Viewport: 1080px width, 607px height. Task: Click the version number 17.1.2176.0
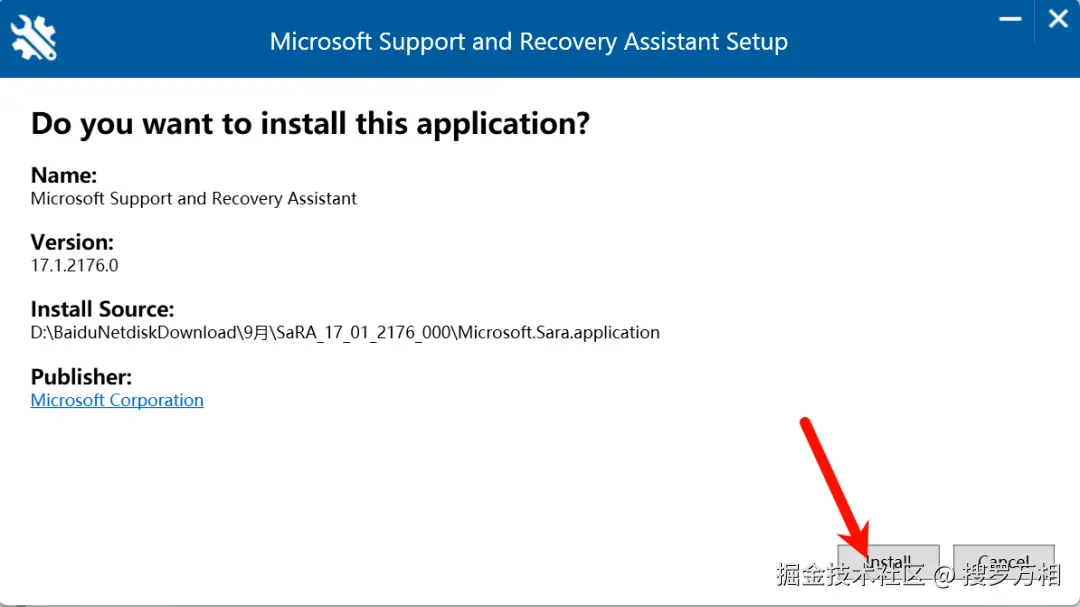[x=74, y=266]
